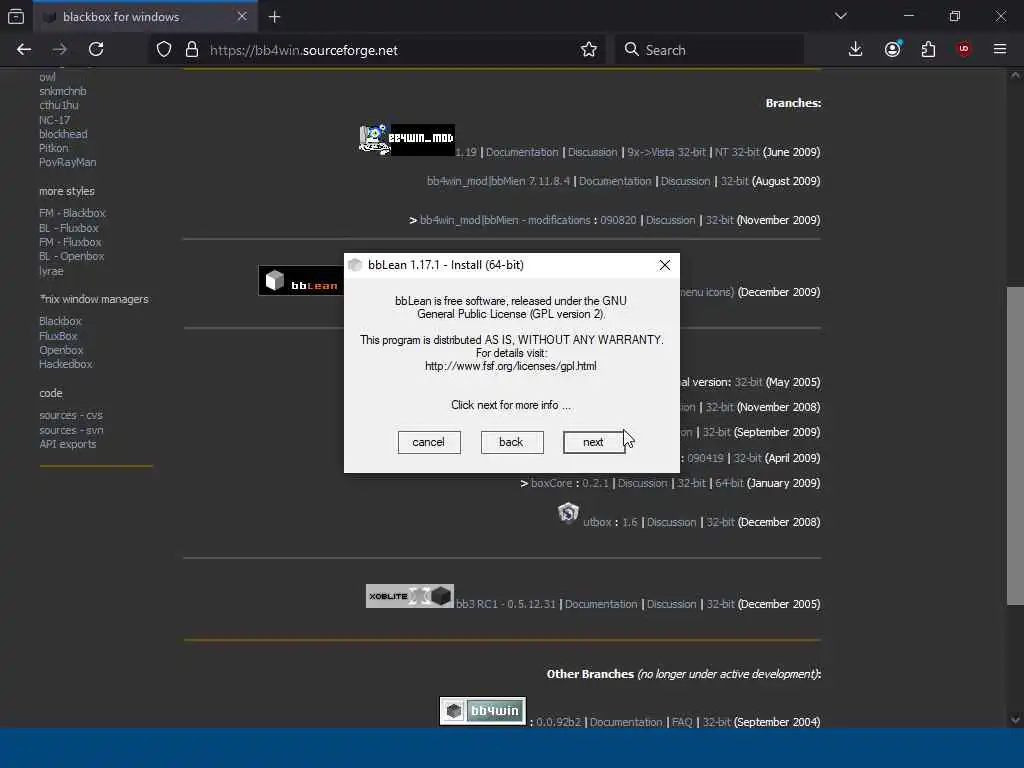
Task: Open bb4win 0.0.92b2 version link
Action: click(558, 722)
